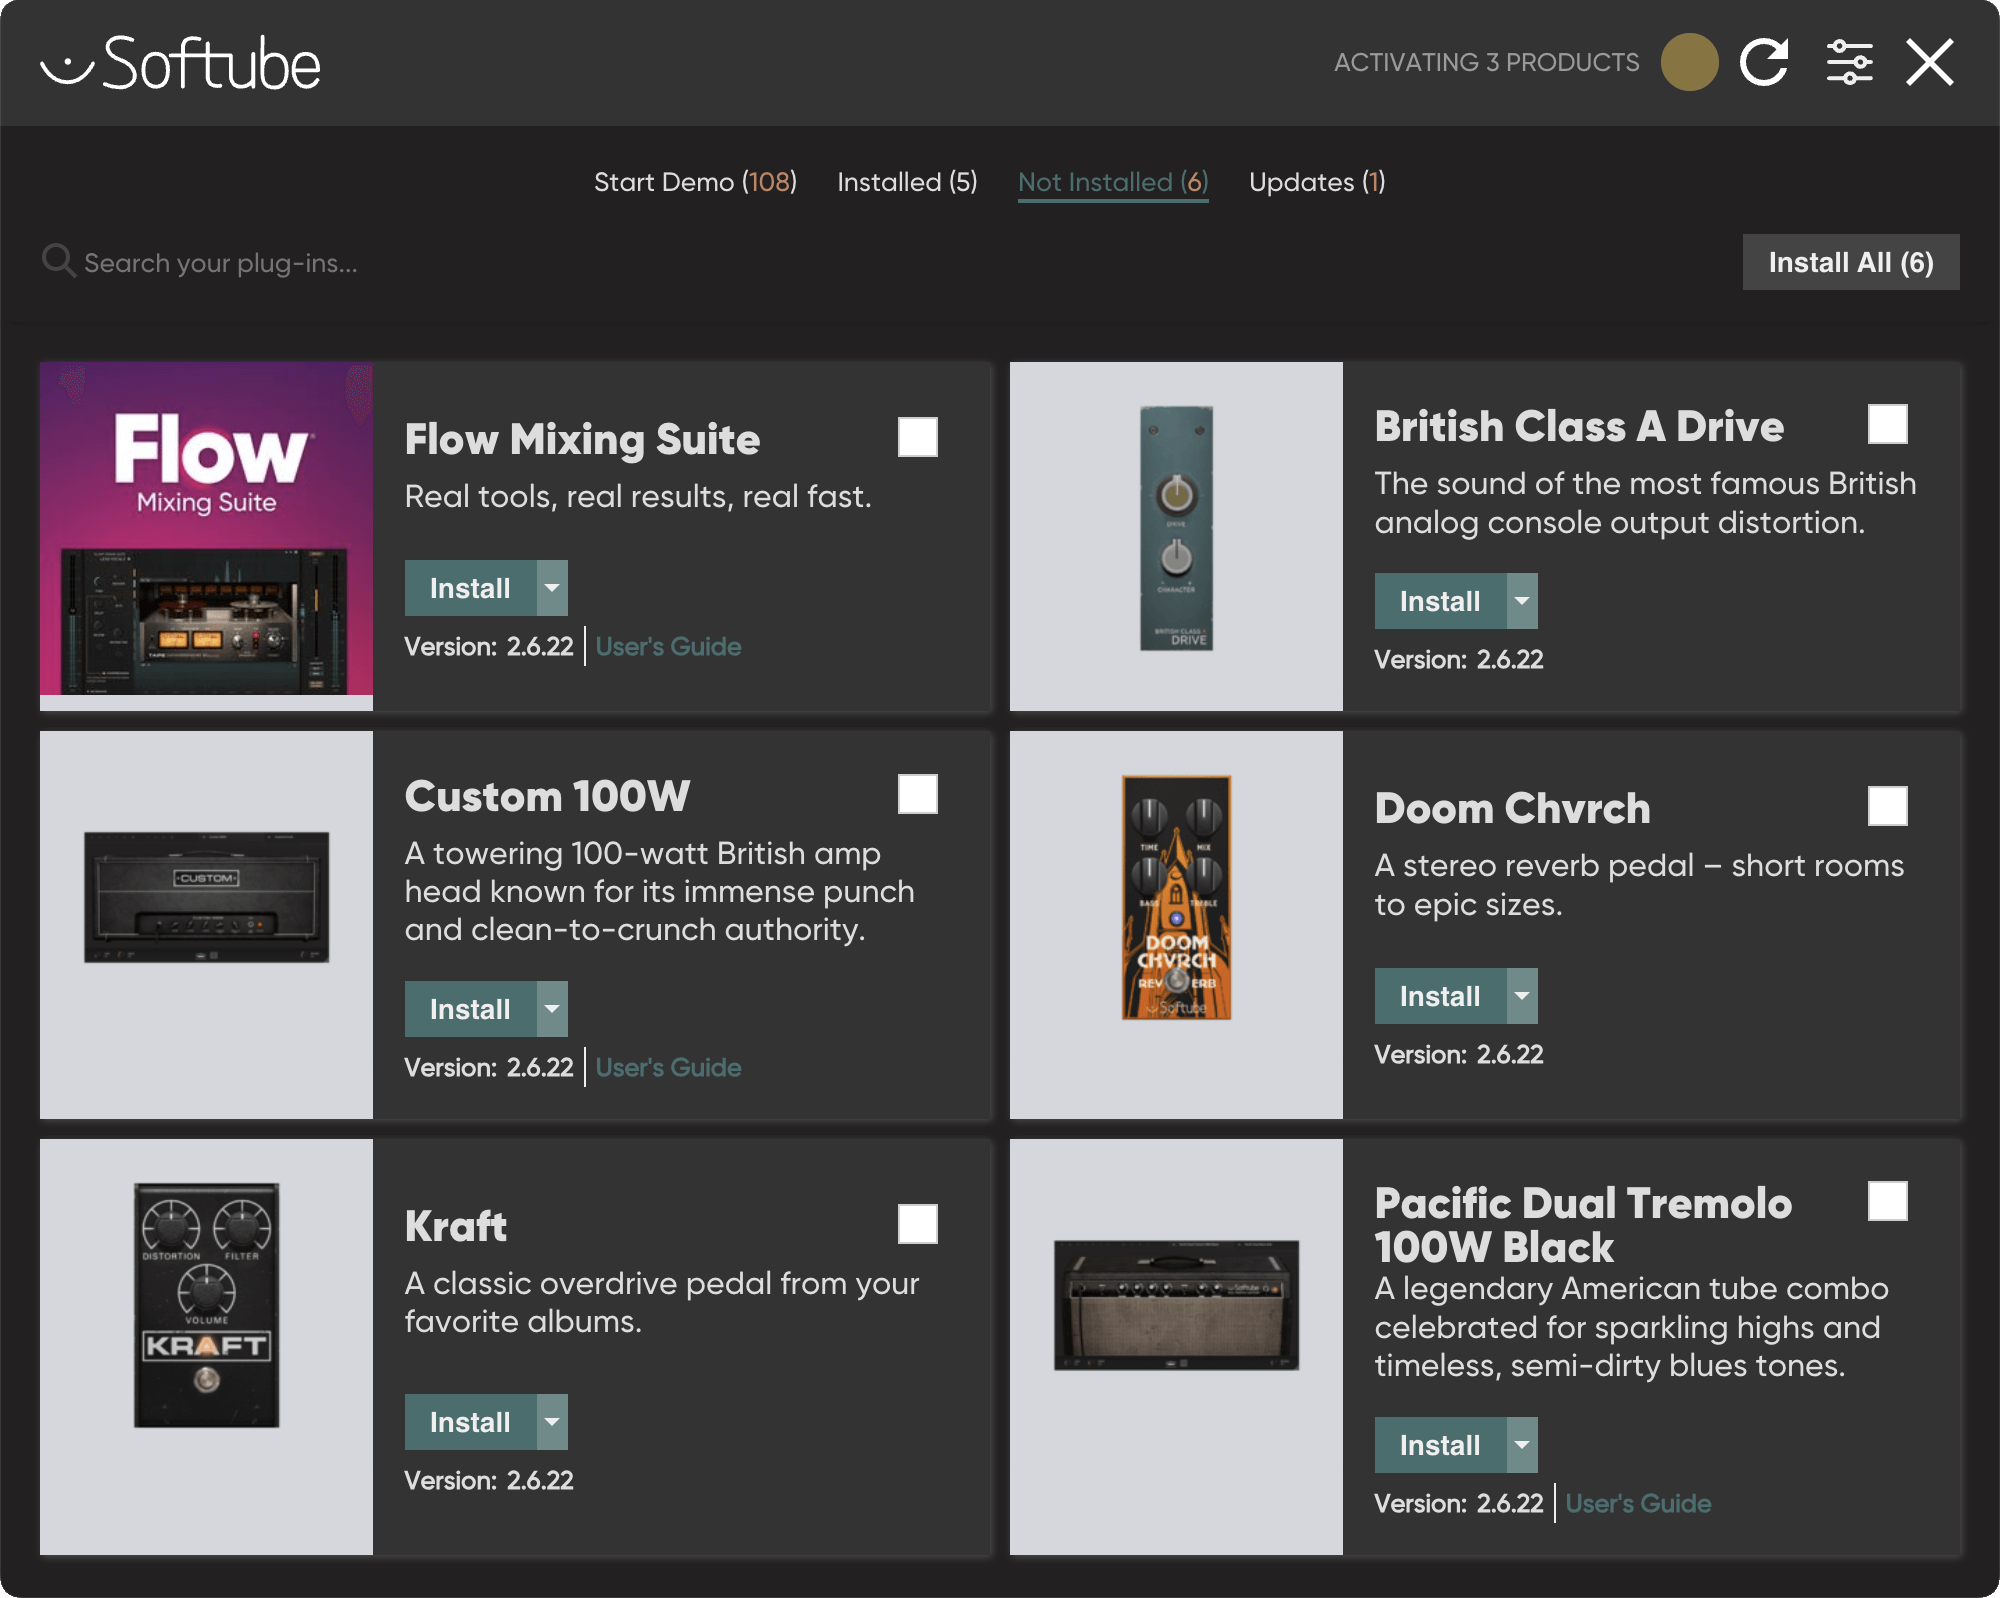The image size is (2000, 1598).
Task: Refresh the product list
Action: pos(1764,62)
